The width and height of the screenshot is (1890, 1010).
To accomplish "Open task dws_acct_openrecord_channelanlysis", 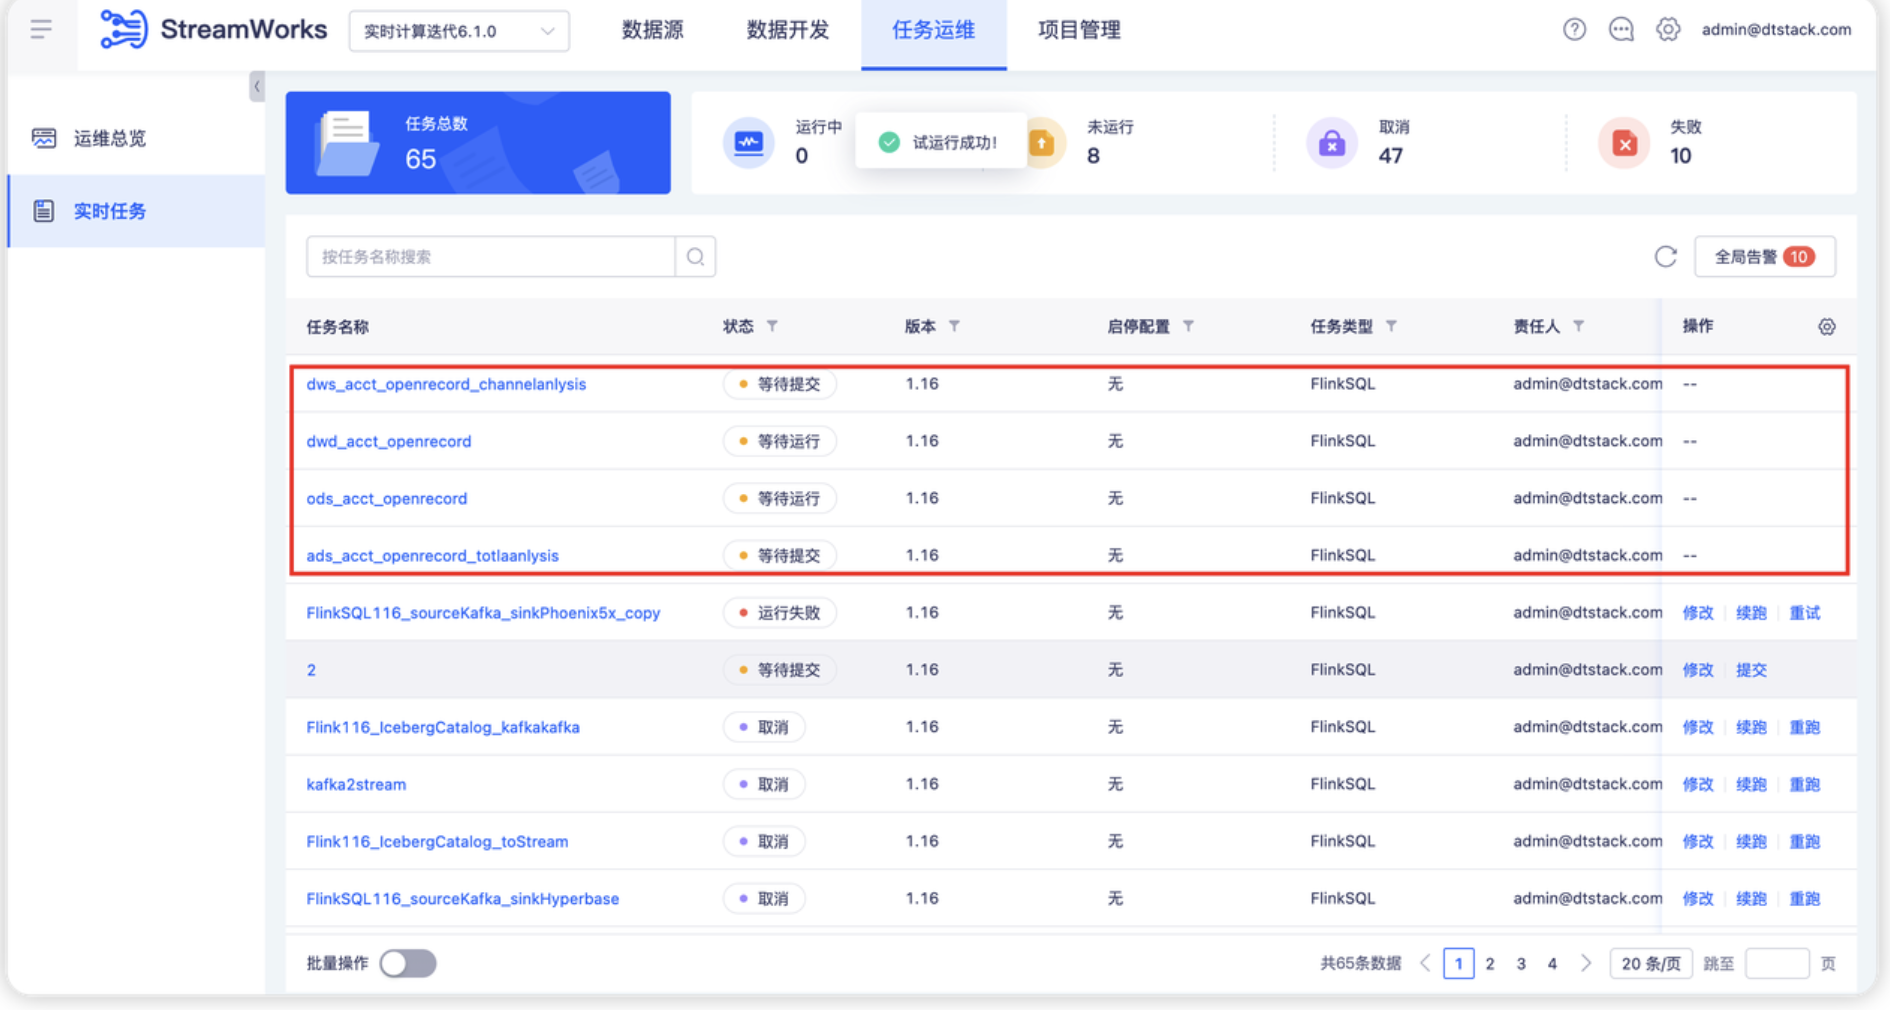I will (446, 384).
